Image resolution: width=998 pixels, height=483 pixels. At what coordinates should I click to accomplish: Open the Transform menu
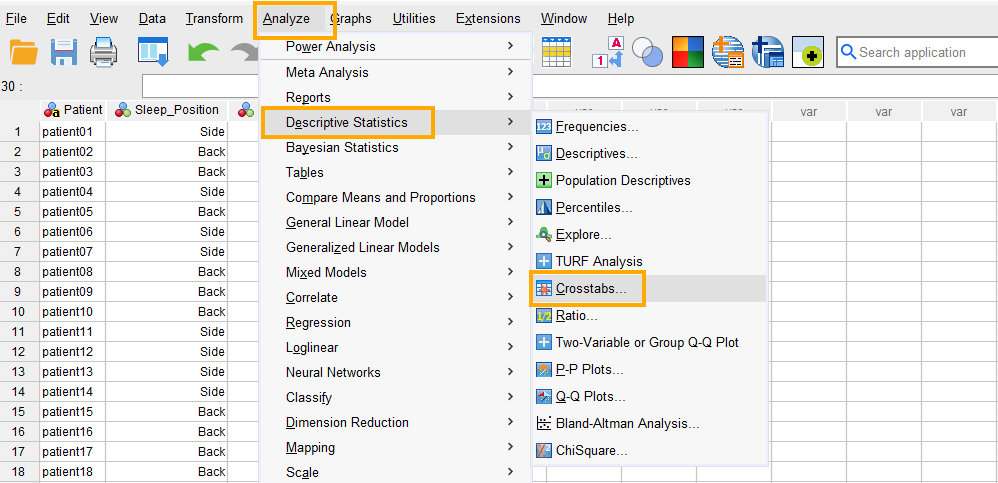[x=214, y=18]
